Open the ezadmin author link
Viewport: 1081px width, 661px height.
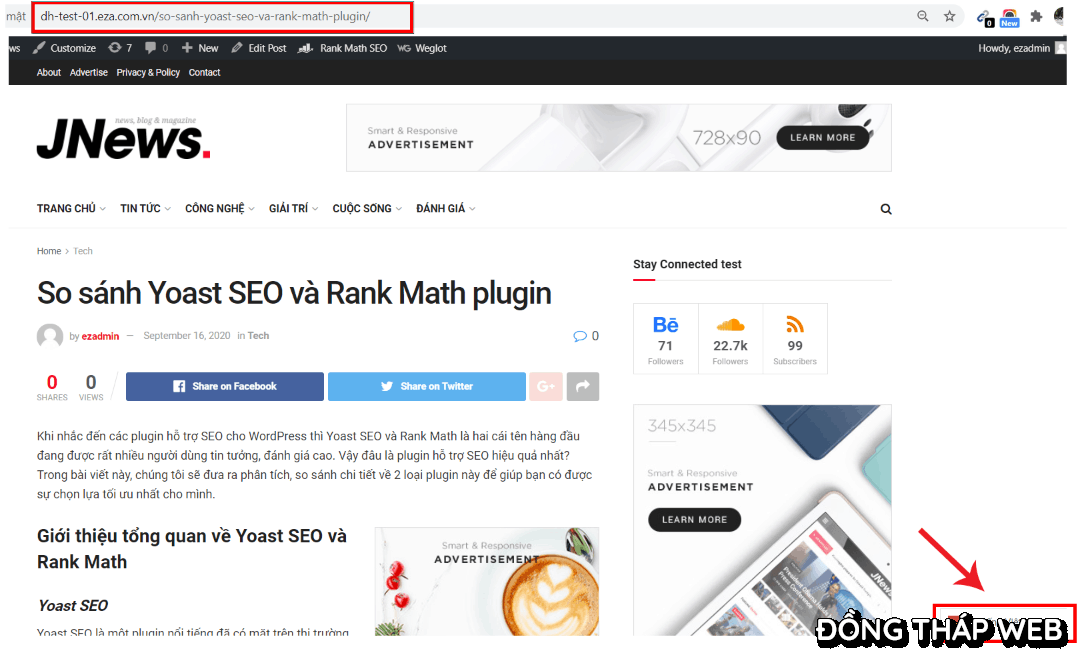click(x=100, y=337)
